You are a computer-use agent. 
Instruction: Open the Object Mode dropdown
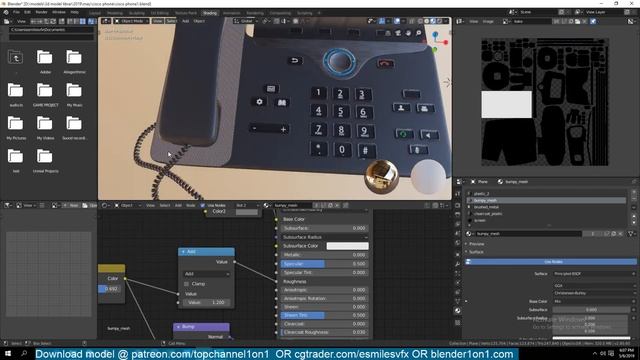(x=131, y=21)
